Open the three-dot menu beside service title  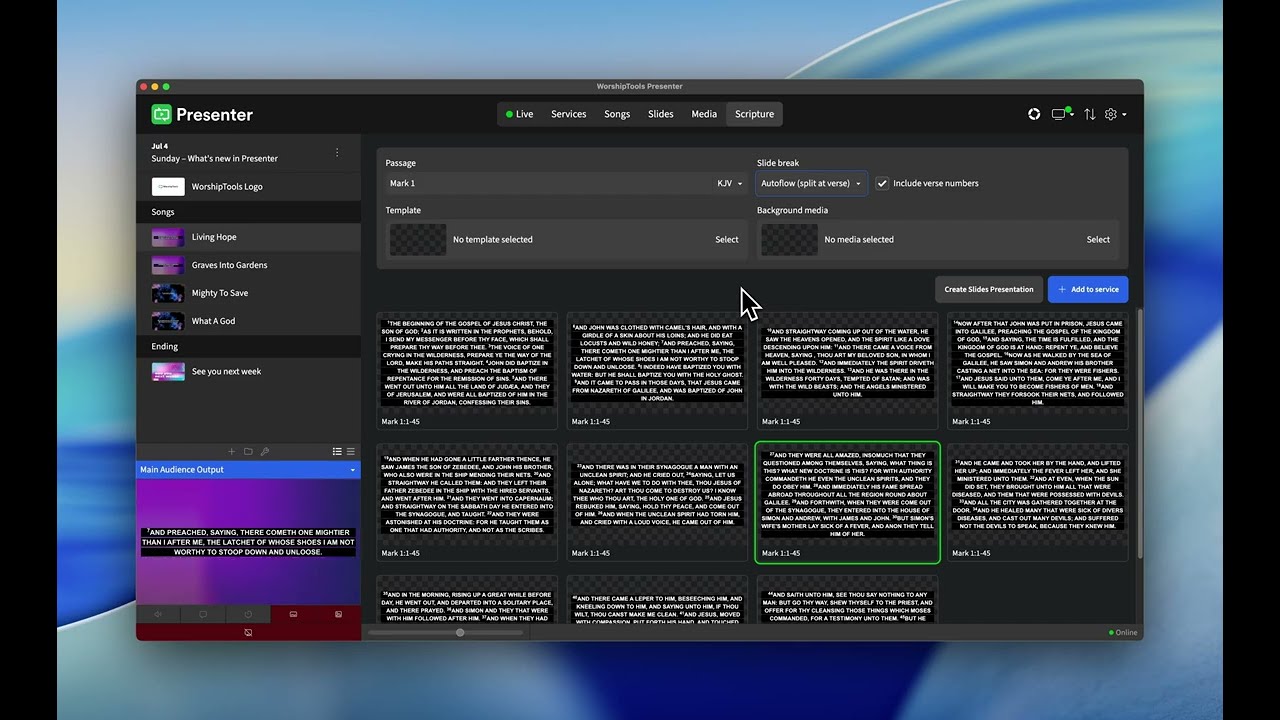coord(337,153)
